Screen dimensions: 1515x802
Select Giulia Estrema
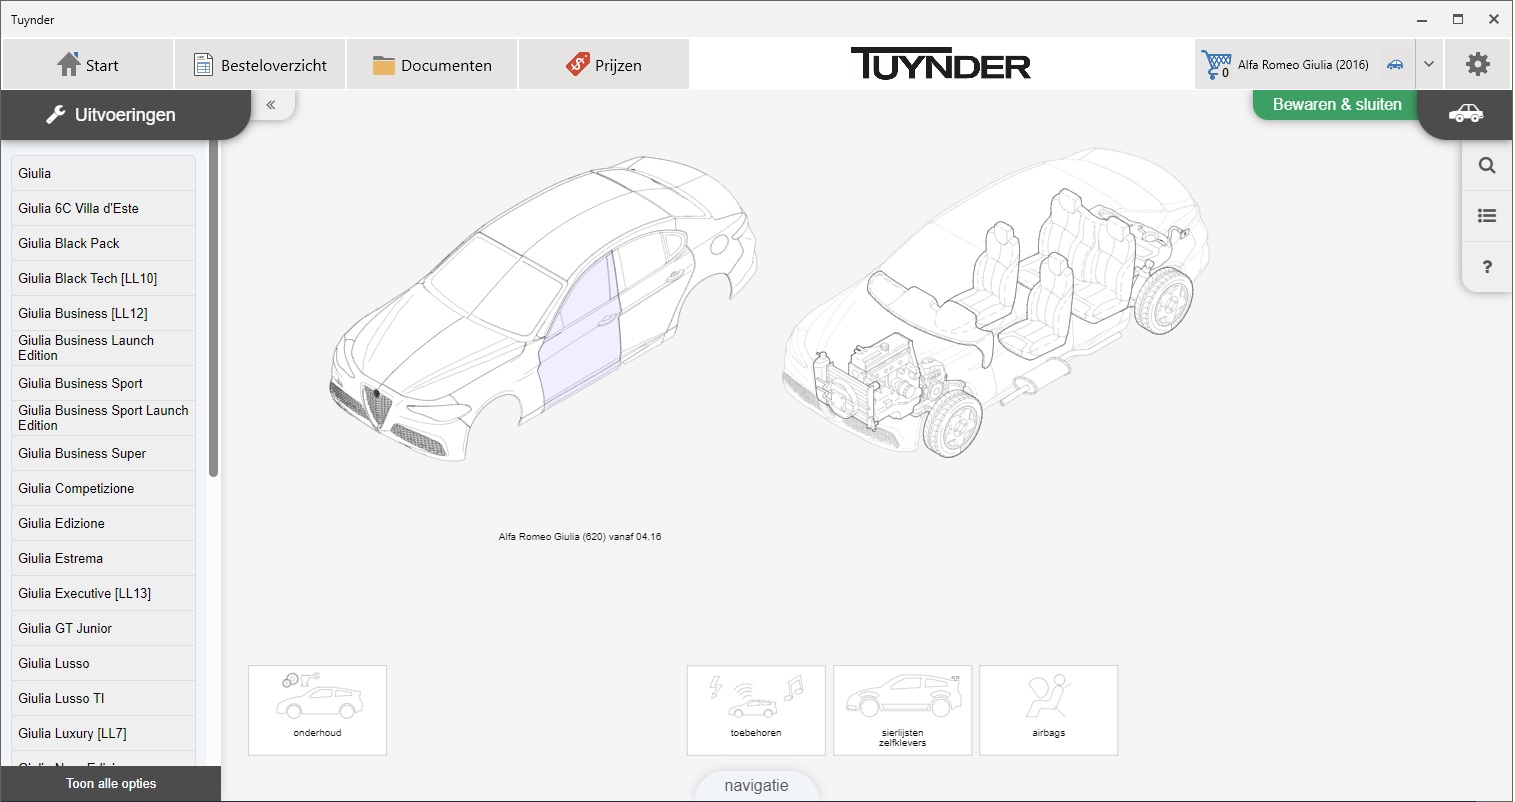pos(103,558)
